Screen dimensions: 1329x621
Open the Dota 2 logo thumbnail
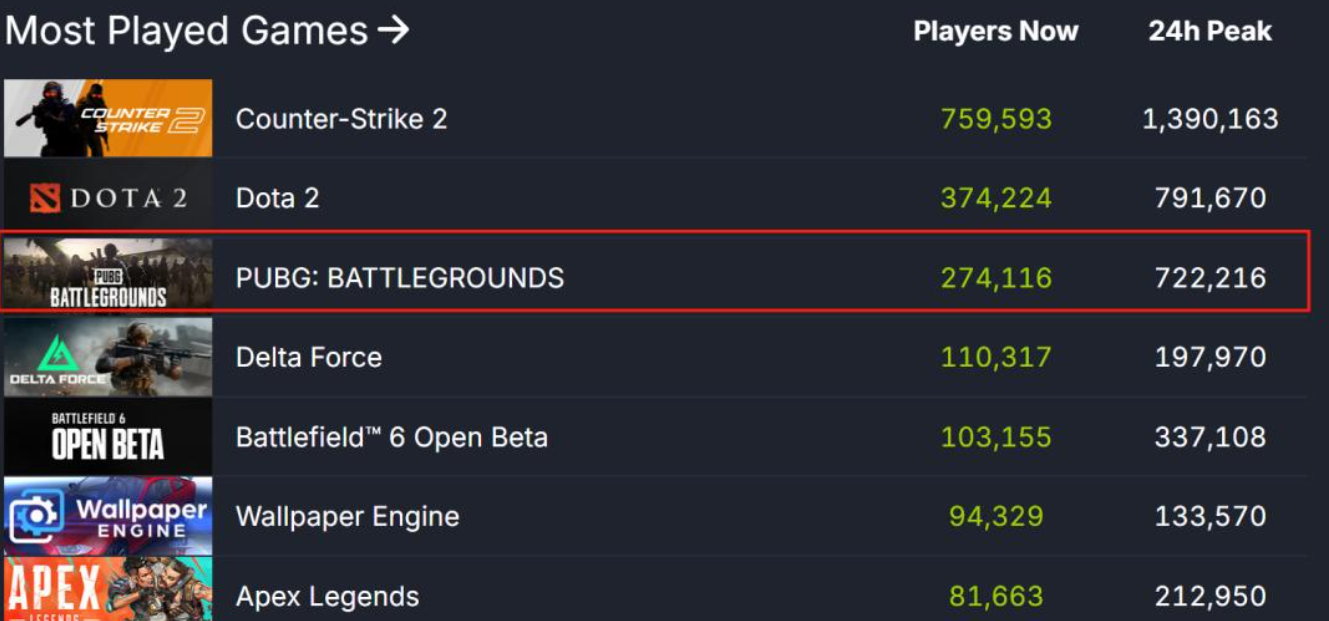108,198
